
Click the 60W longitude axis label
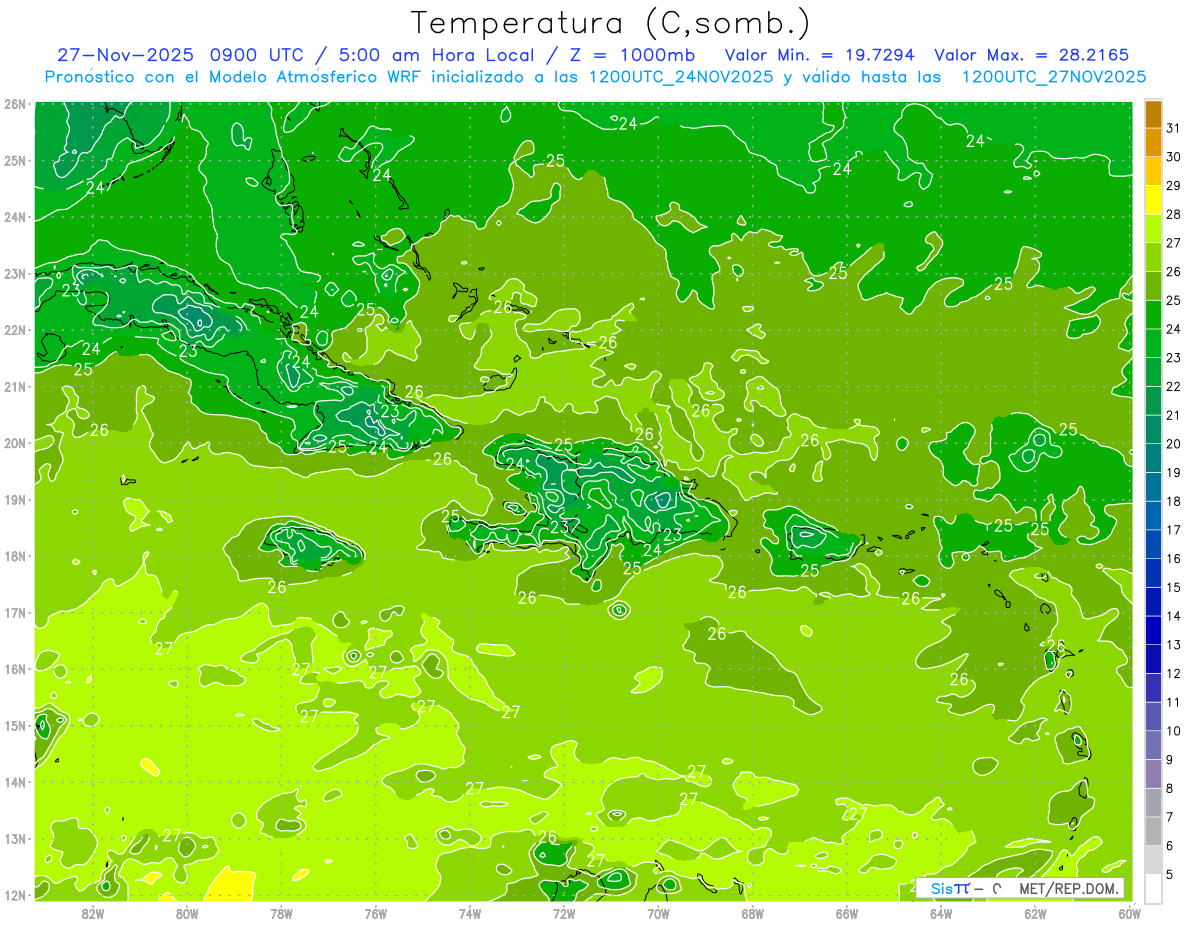1129,913
